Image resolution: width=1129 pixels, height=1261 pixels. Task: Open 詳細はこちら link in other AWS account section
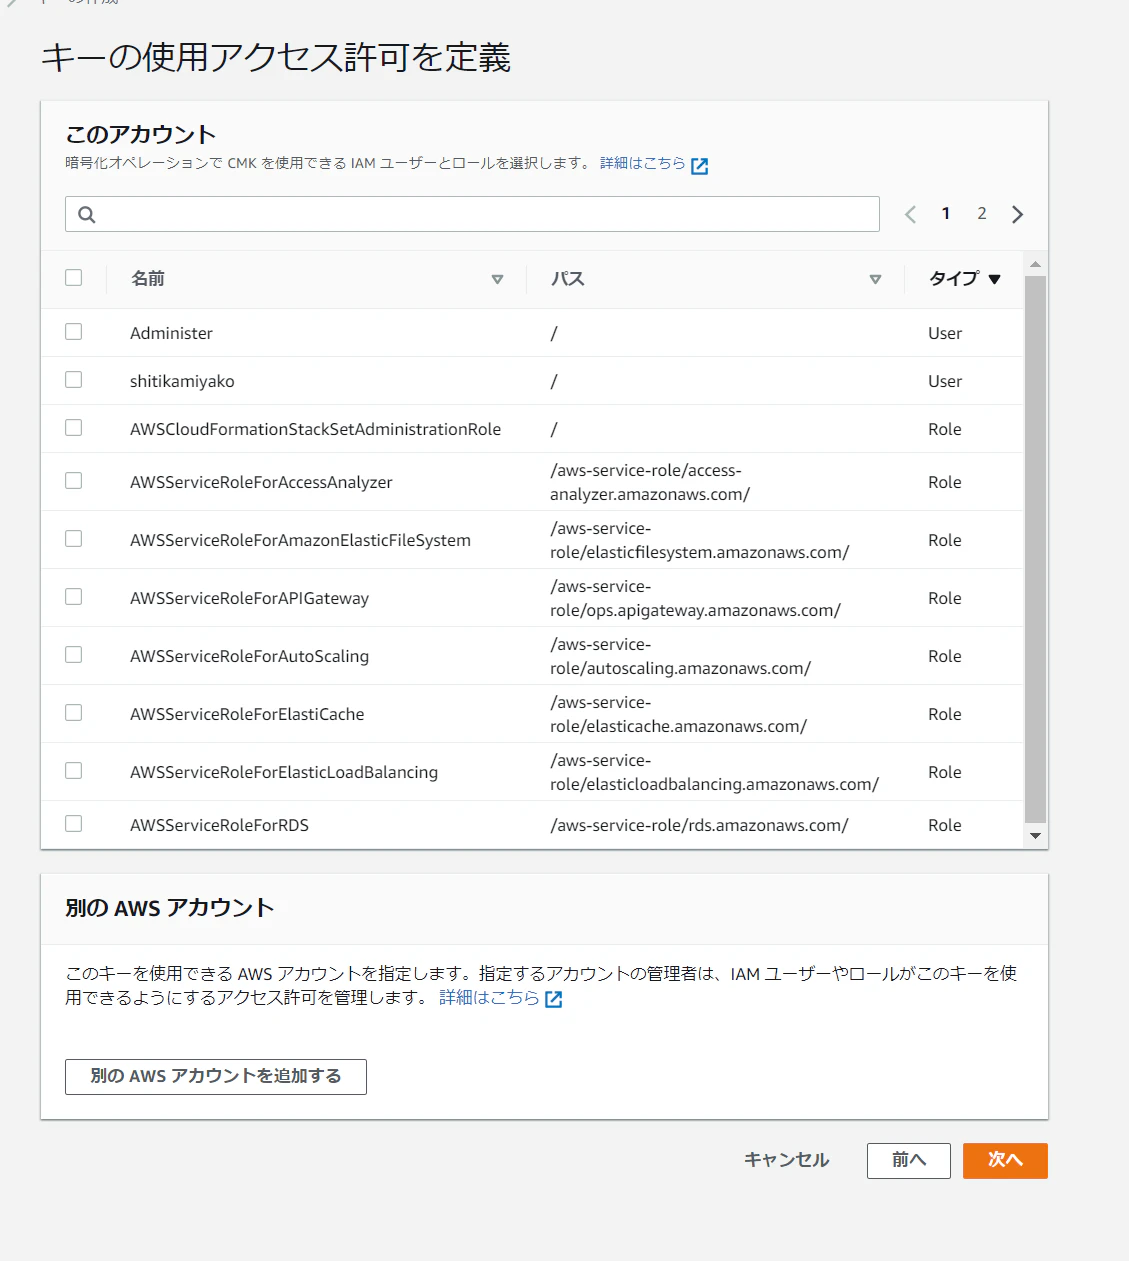pyautogui.click(x=489, y=997)
